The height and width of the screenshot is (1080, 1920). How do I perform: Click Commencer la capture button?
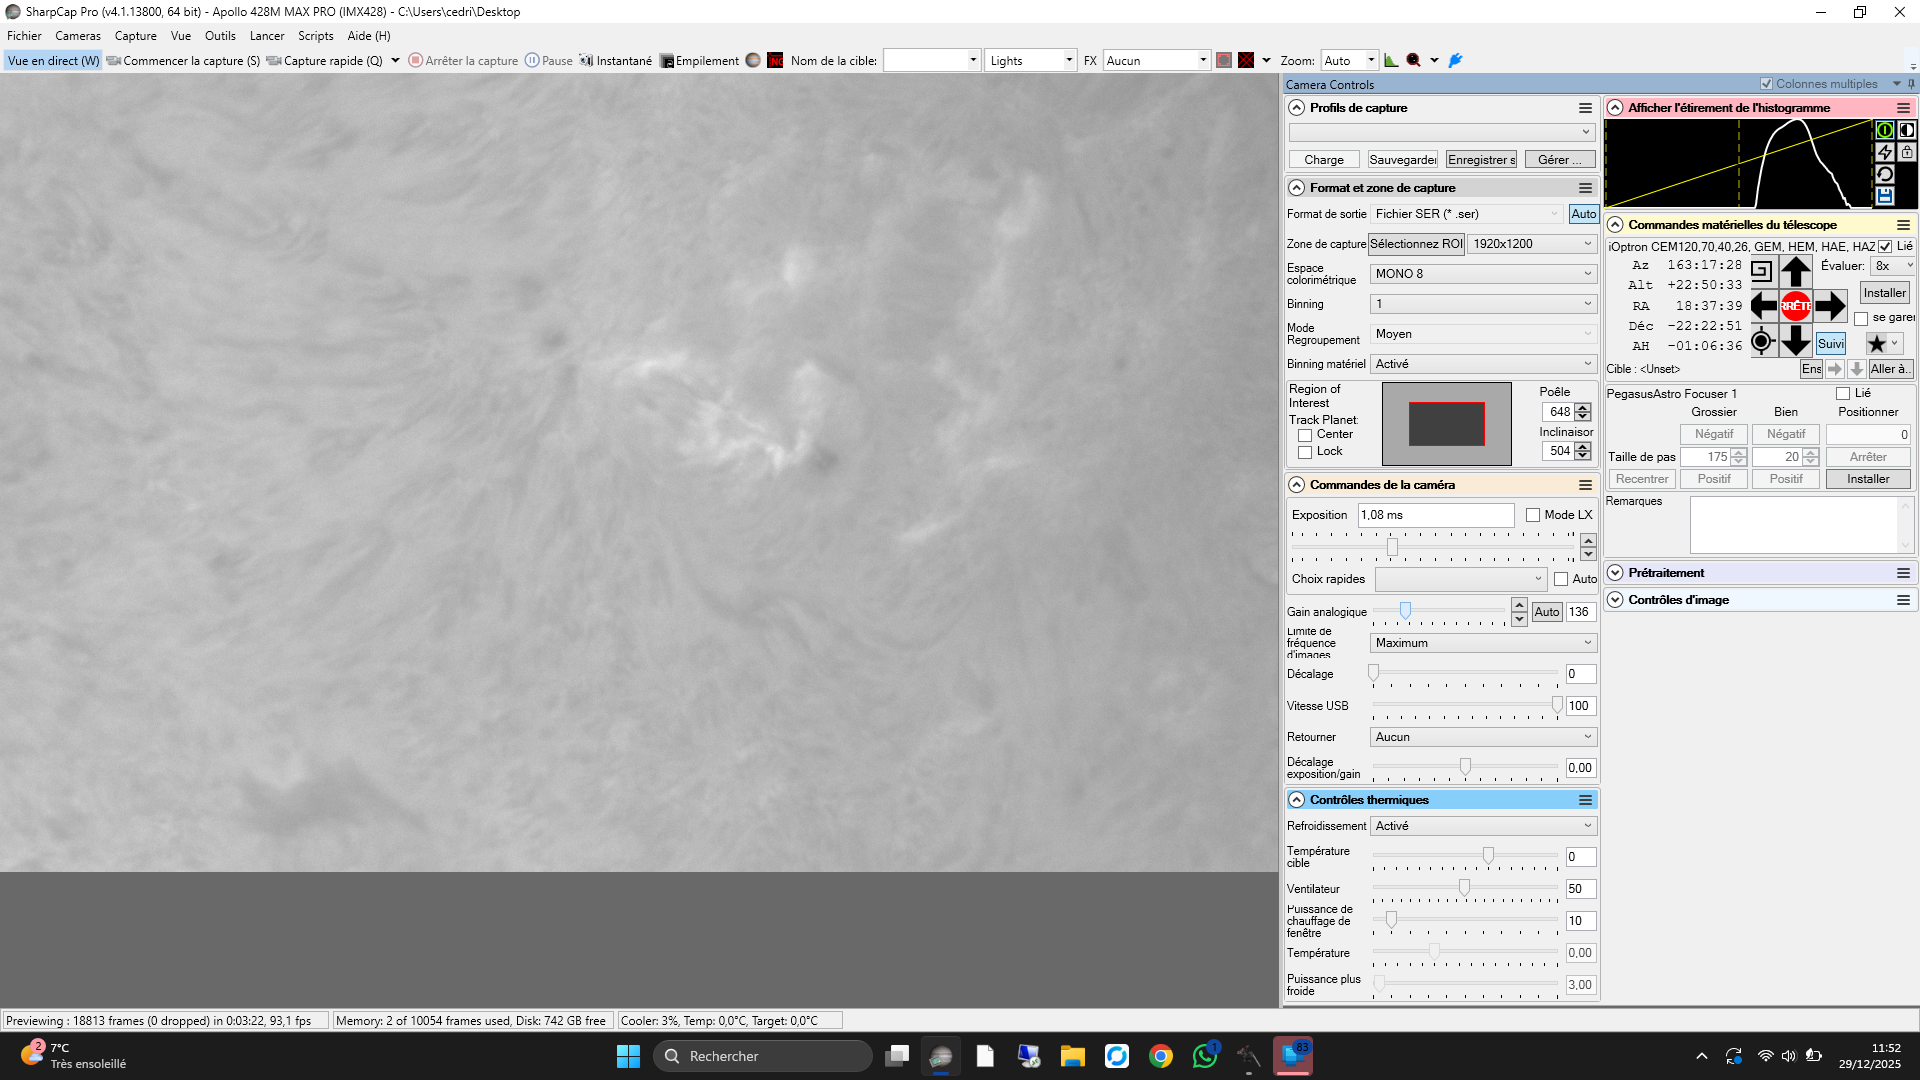[183, 61]
